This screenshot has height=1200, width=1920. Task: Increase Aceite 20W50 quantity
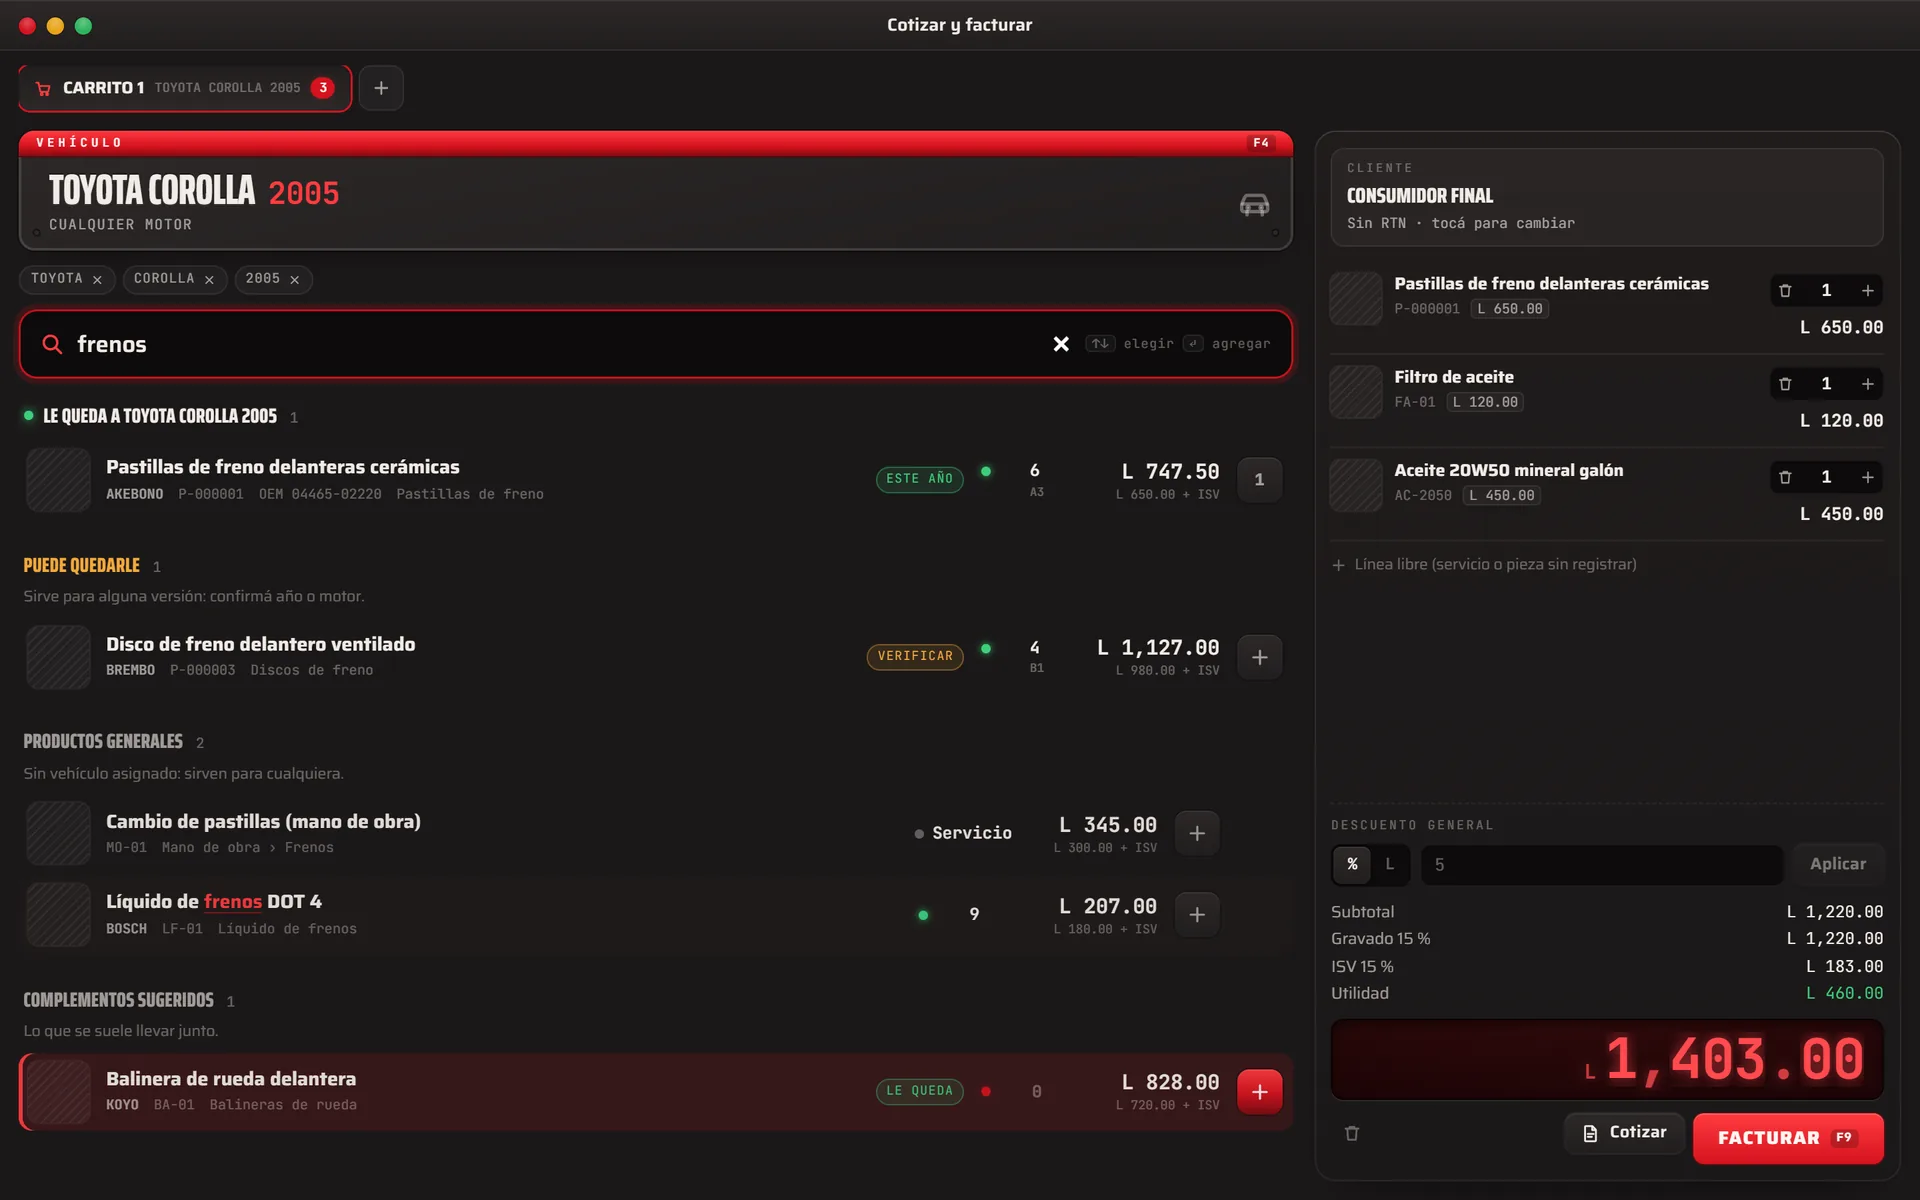(x=1867, y=477)
